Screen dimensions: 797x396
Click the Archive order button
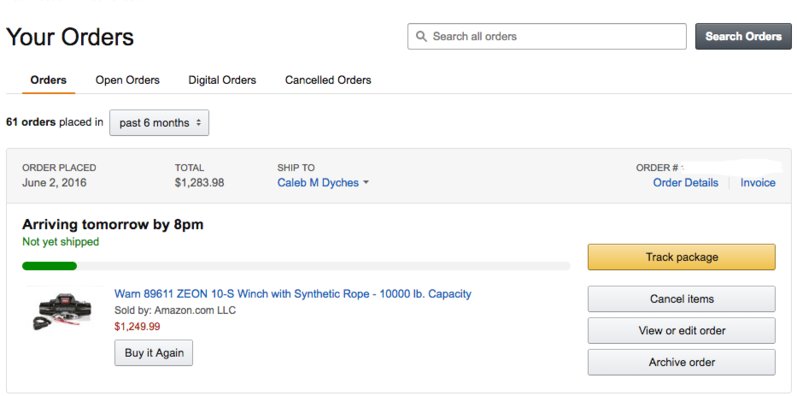click(x=682, y=362)
